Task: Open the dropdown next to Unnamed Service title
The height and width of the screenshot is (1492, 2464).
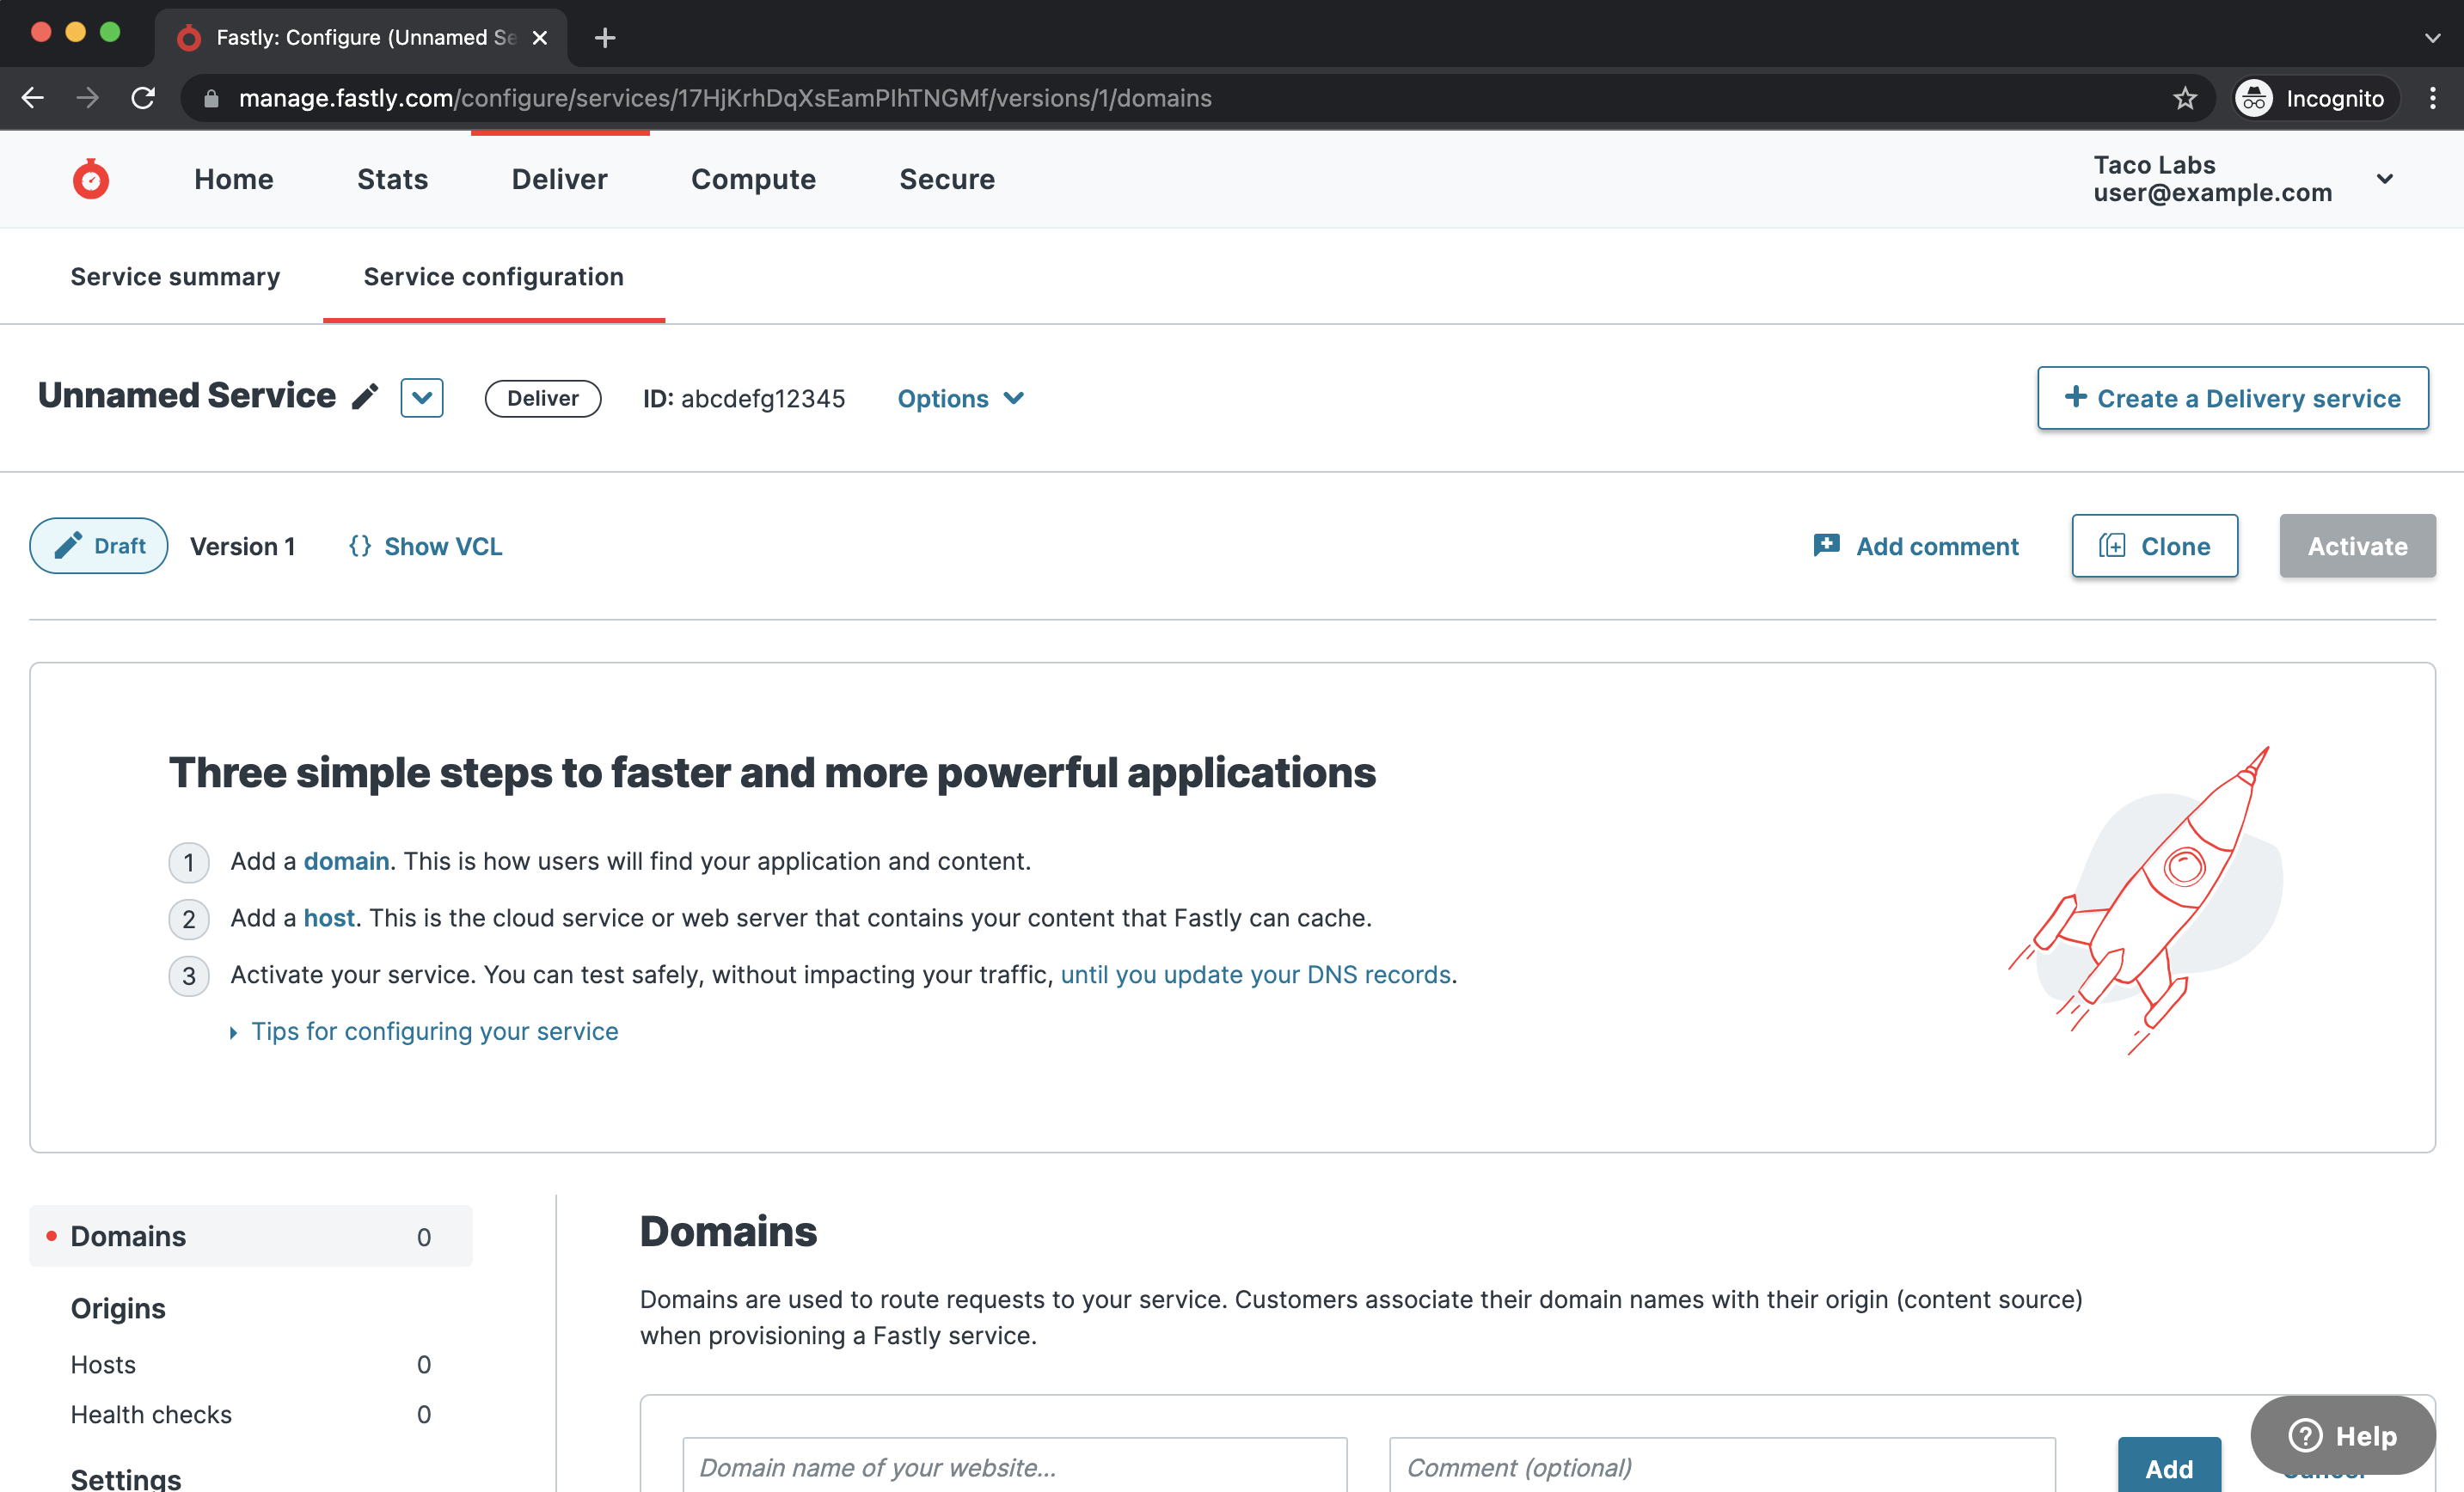Action: click(421, 397)
